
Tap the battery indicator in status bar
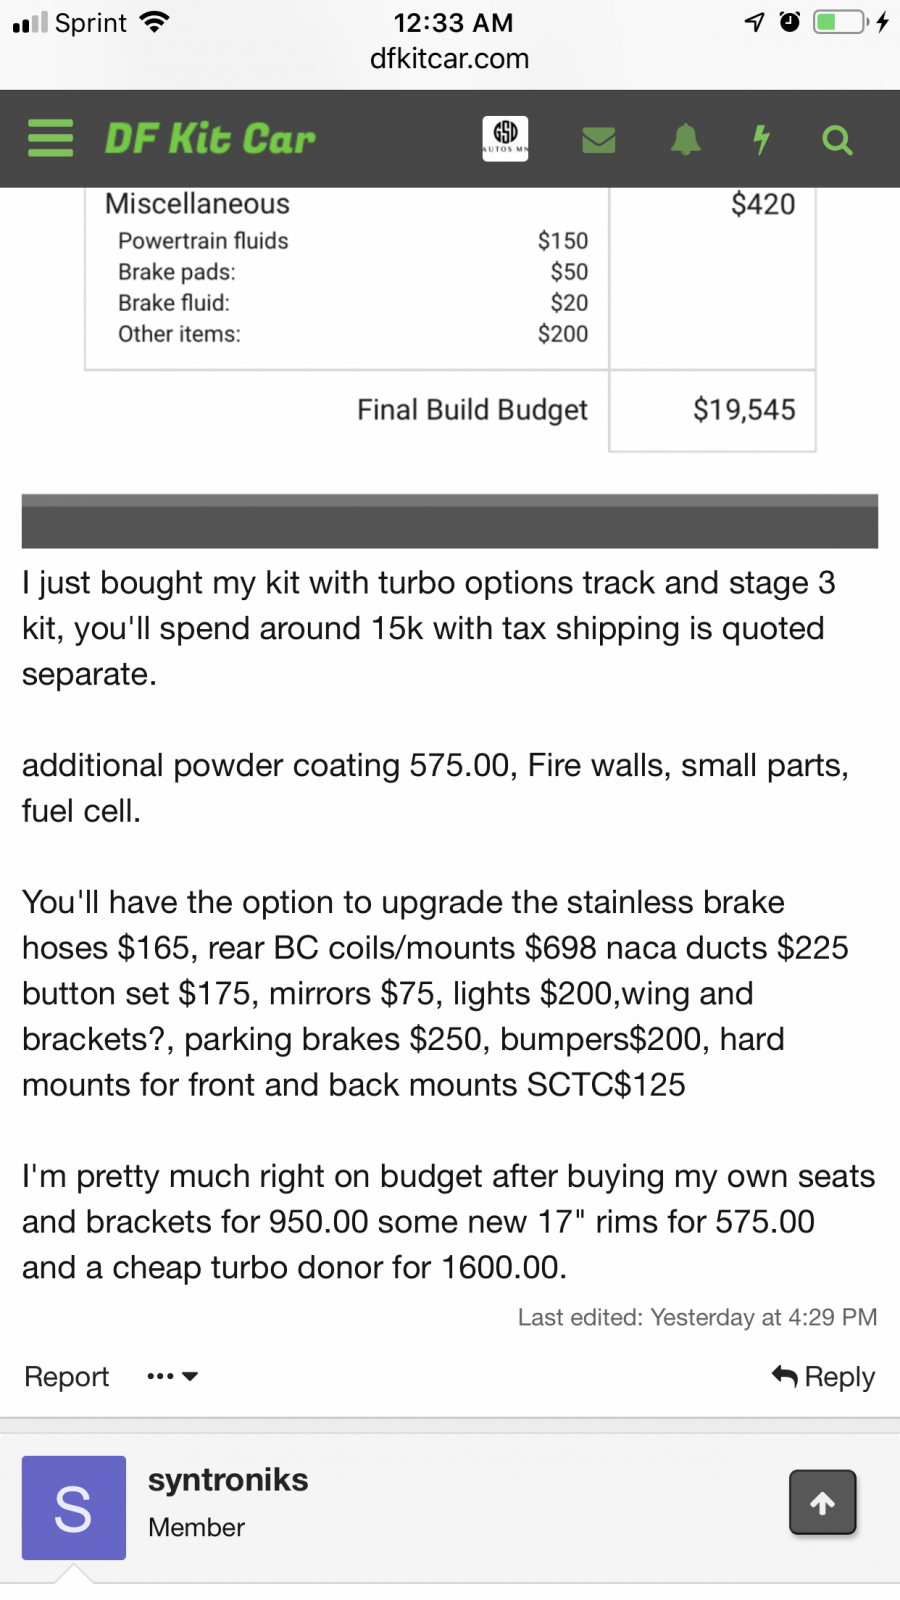click(840, 22)
